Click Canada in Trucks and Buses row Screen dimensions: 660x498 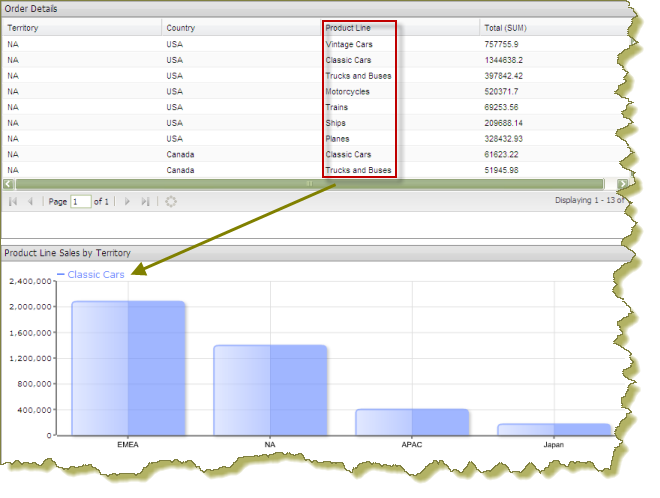click(180, 170)
